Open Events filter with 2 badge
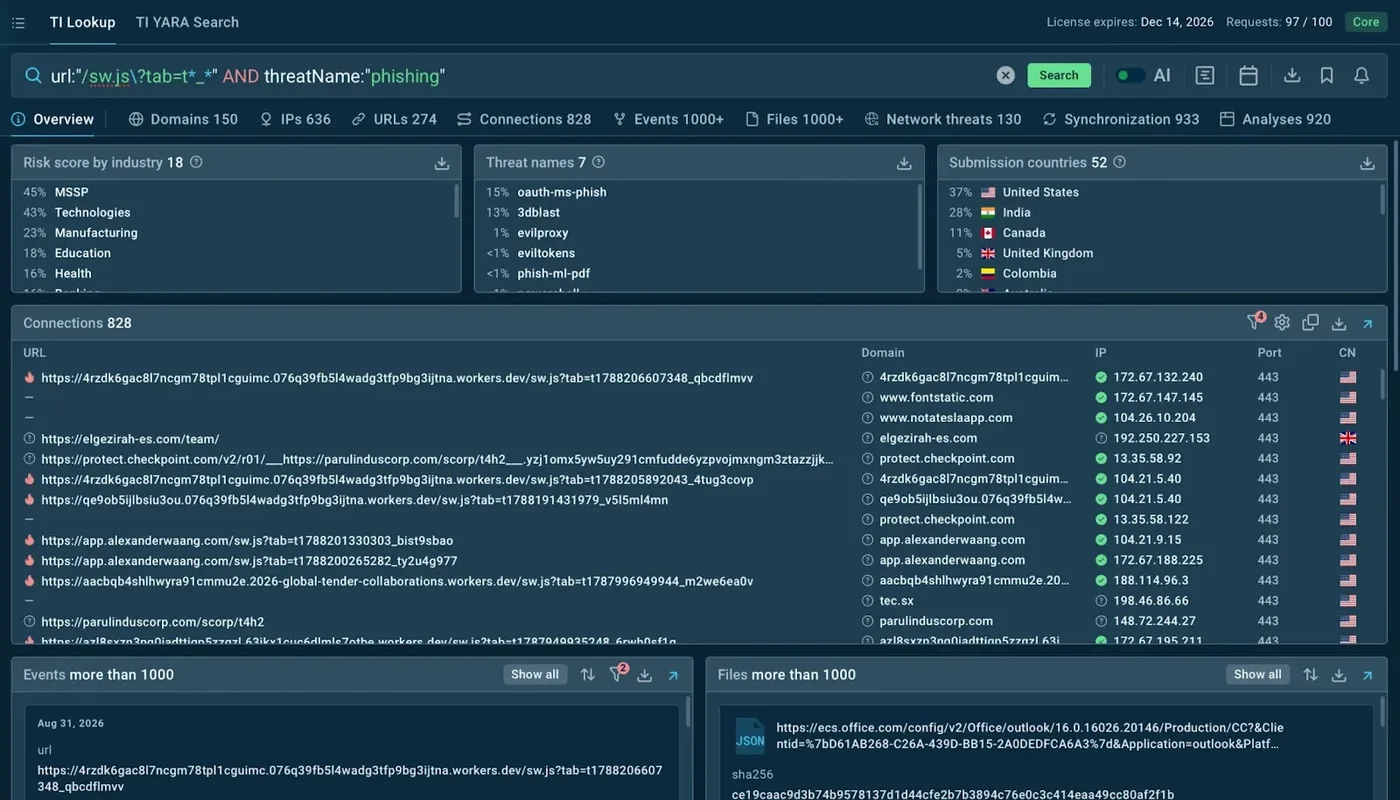The height and width of the screenshot is (800, 1400). click(618, 674)
